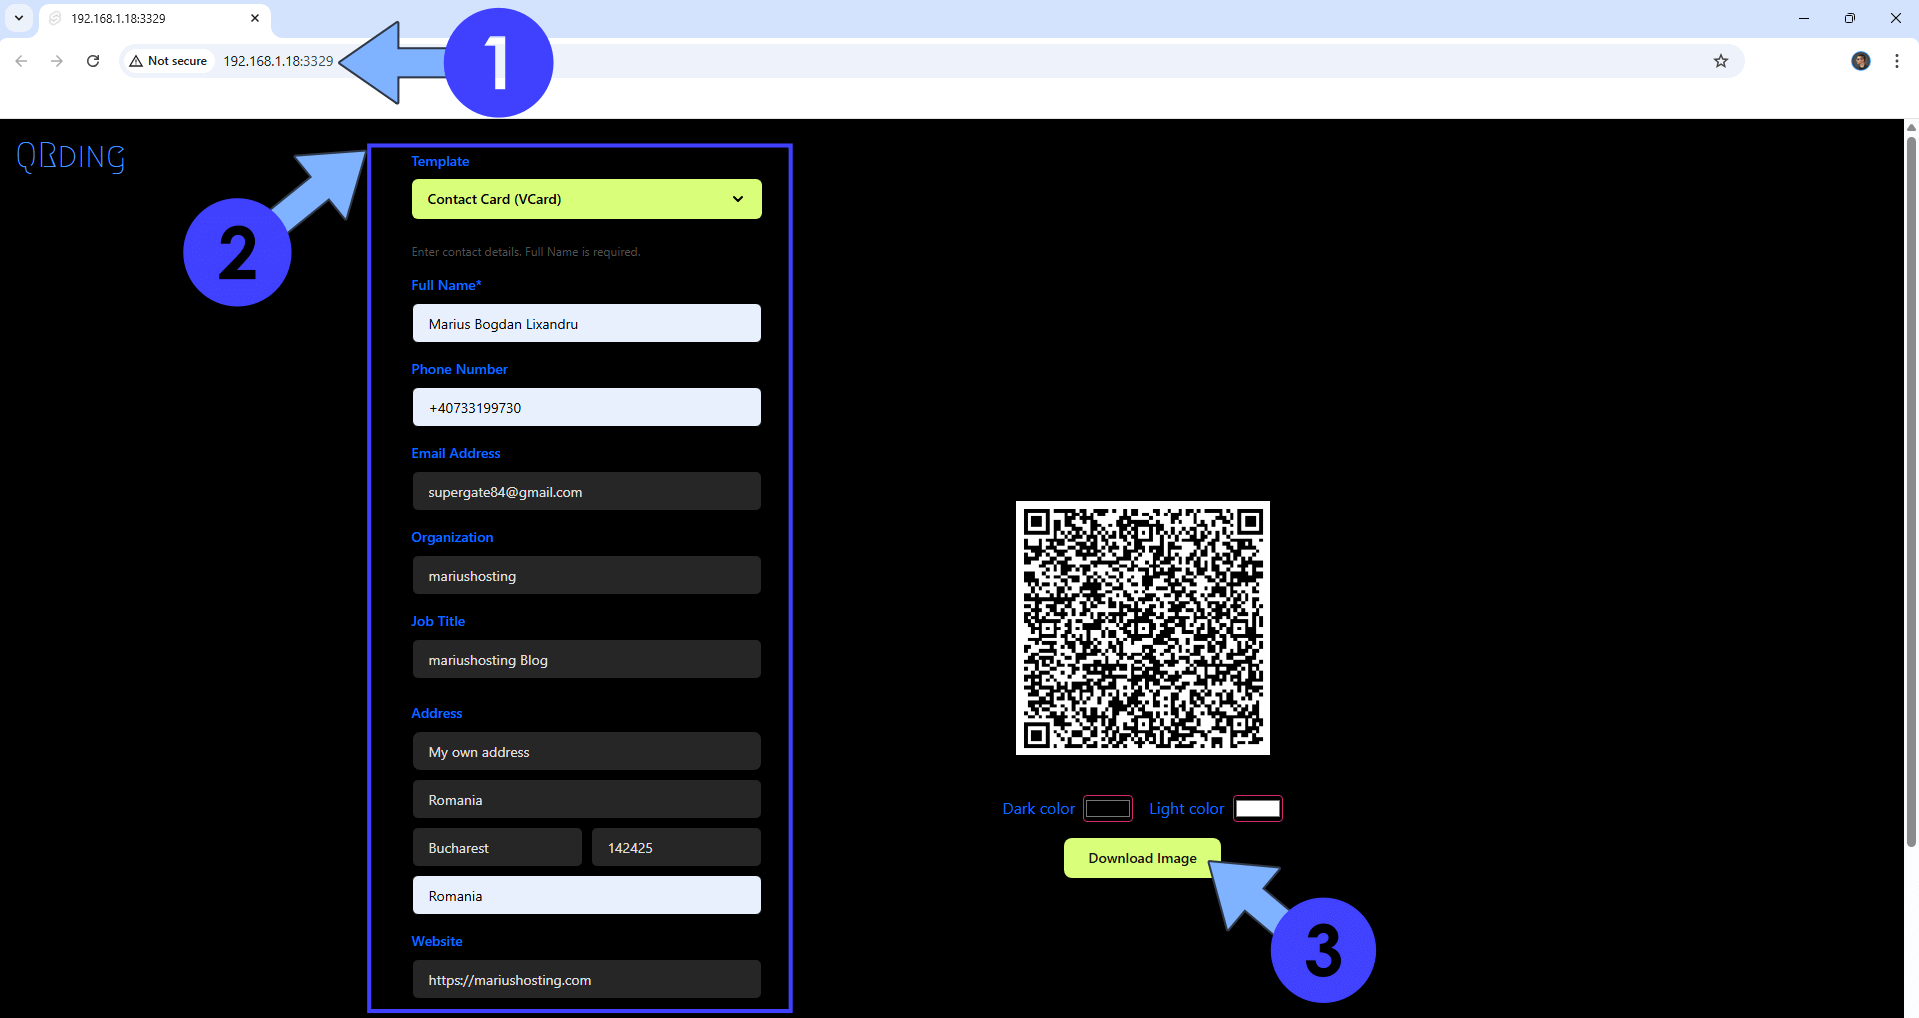
Task: Click the Full Name input field
Action: (586, 323)
